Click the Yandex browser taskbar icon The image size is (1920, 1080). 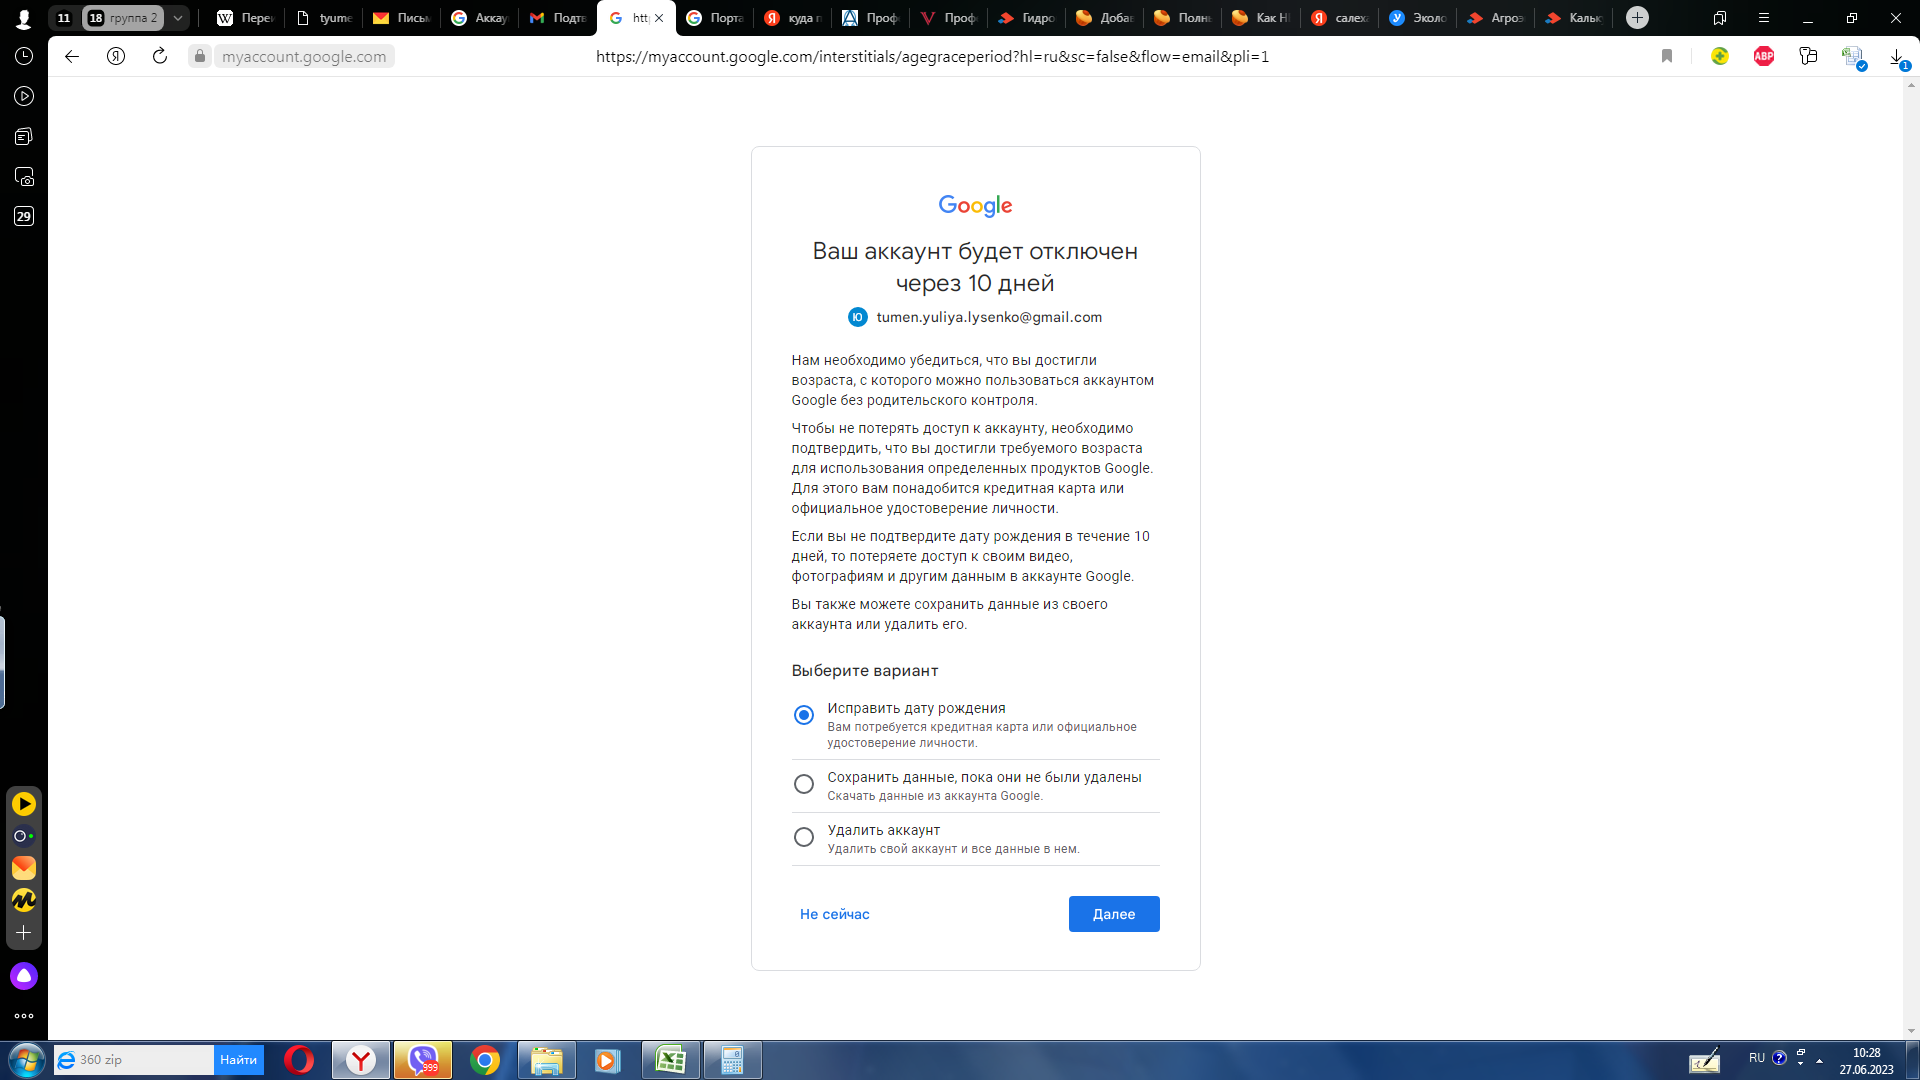coord(360,1059)
